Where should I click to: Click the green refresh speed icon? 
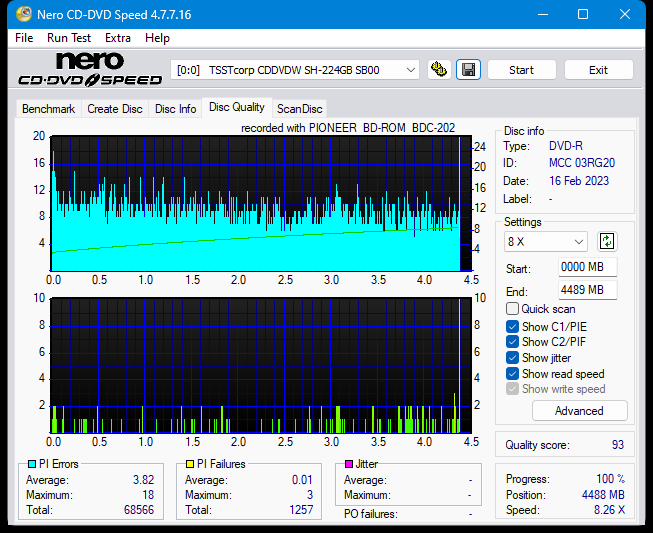point(607,242)
